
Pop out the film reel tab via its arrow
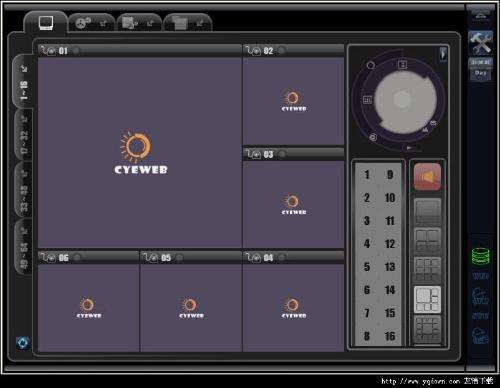[104, 23]
